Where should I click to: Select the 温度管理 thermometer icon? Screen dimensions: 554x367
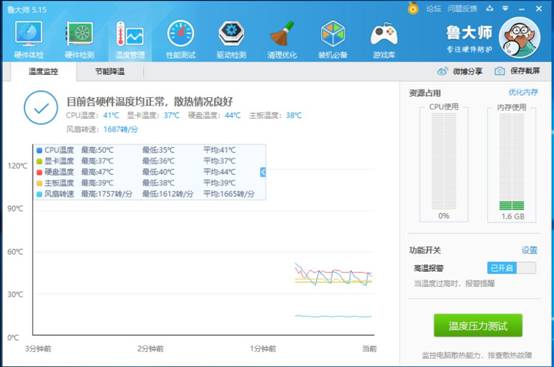[130, 39]
